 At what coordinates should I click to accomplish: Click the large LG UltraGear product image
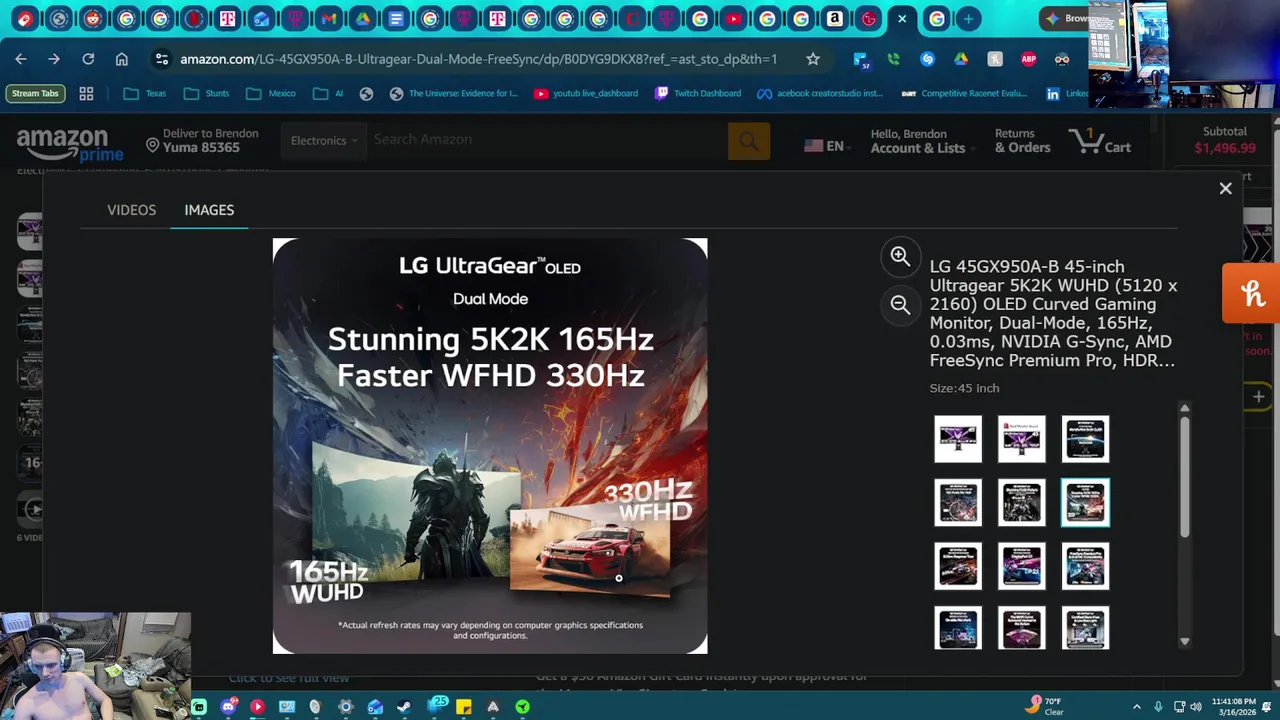pyautogui.click(x=490, y=446)
